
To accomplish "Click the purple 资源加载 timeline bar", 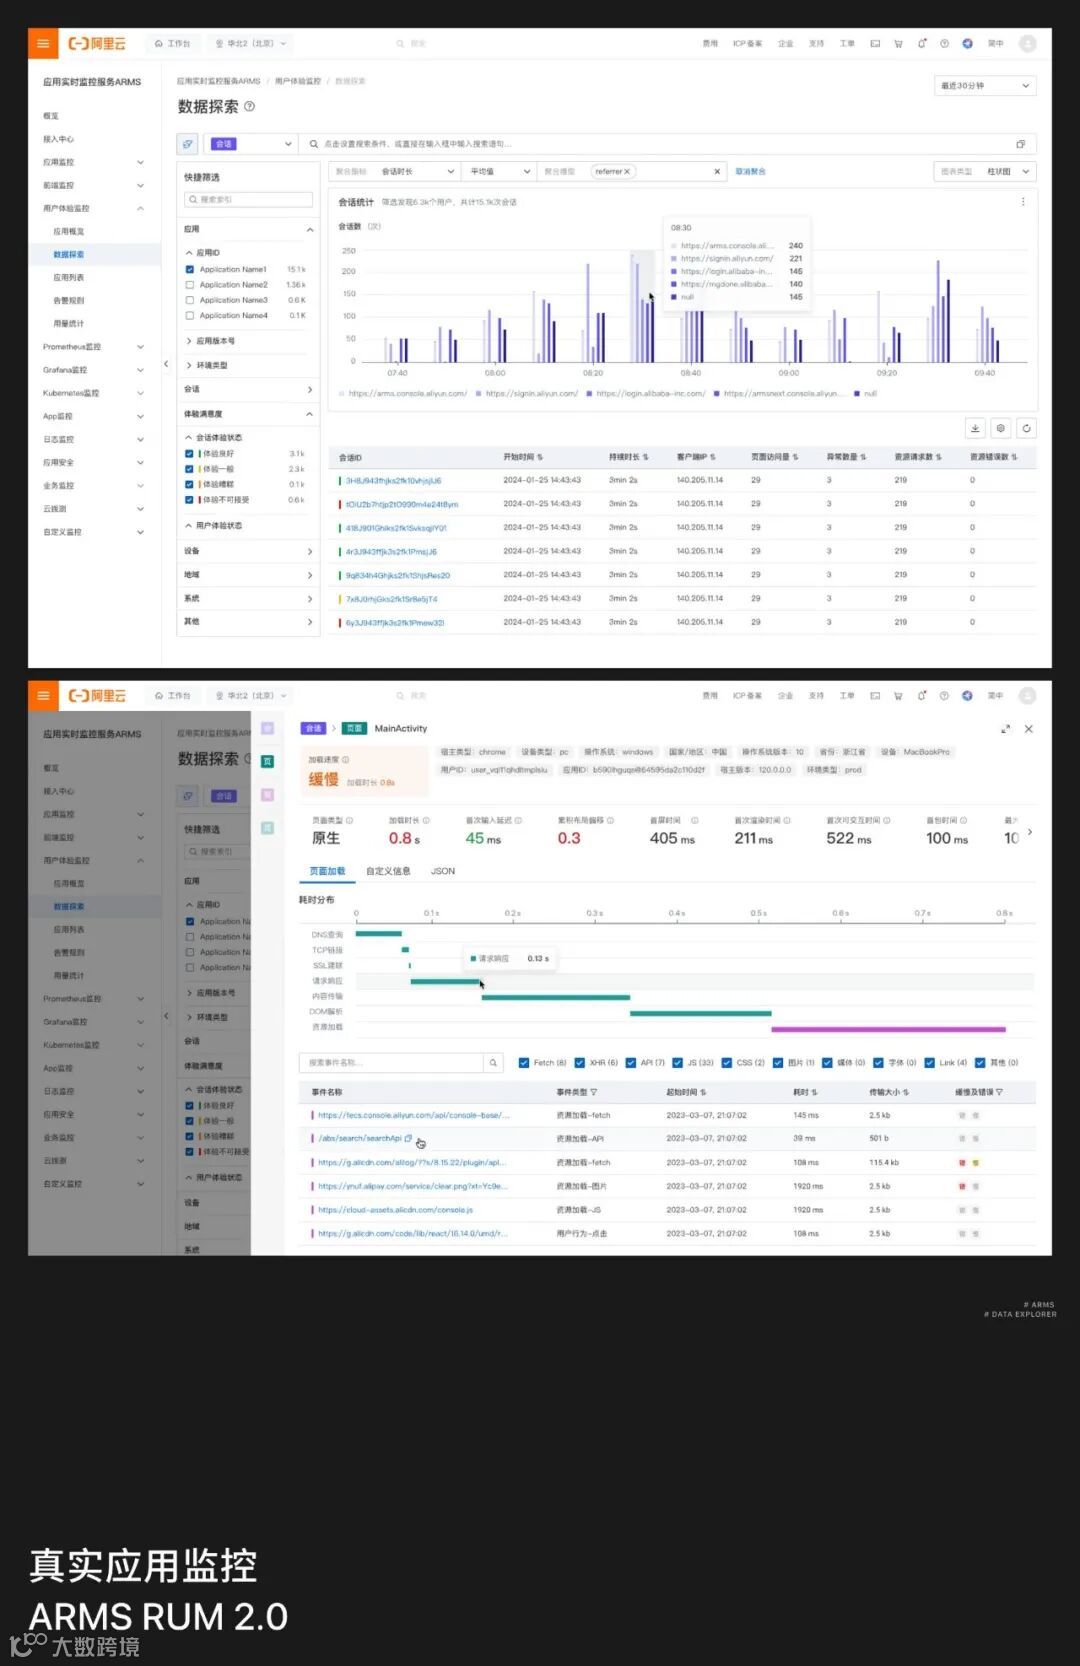I will [x=888, y=1028].
